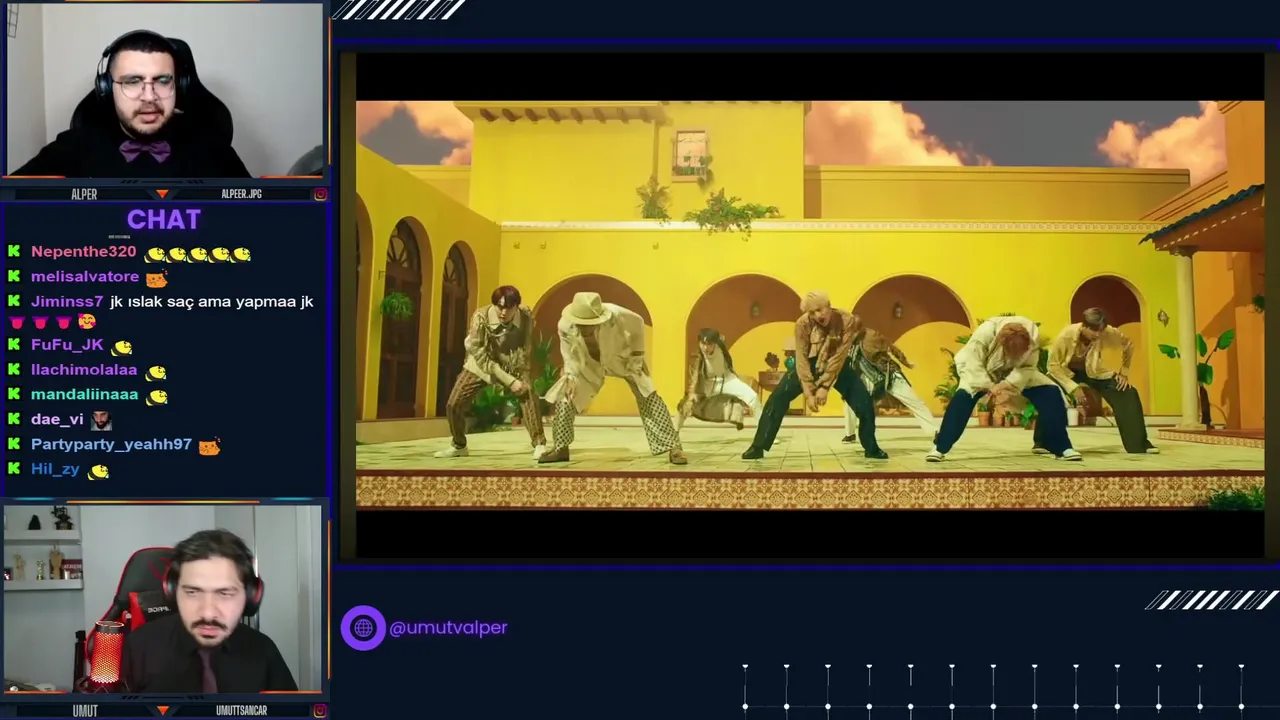Click the bottom webcam feed of Umut
This screenshot has height=720, width=1280.
tap(162, 599)
